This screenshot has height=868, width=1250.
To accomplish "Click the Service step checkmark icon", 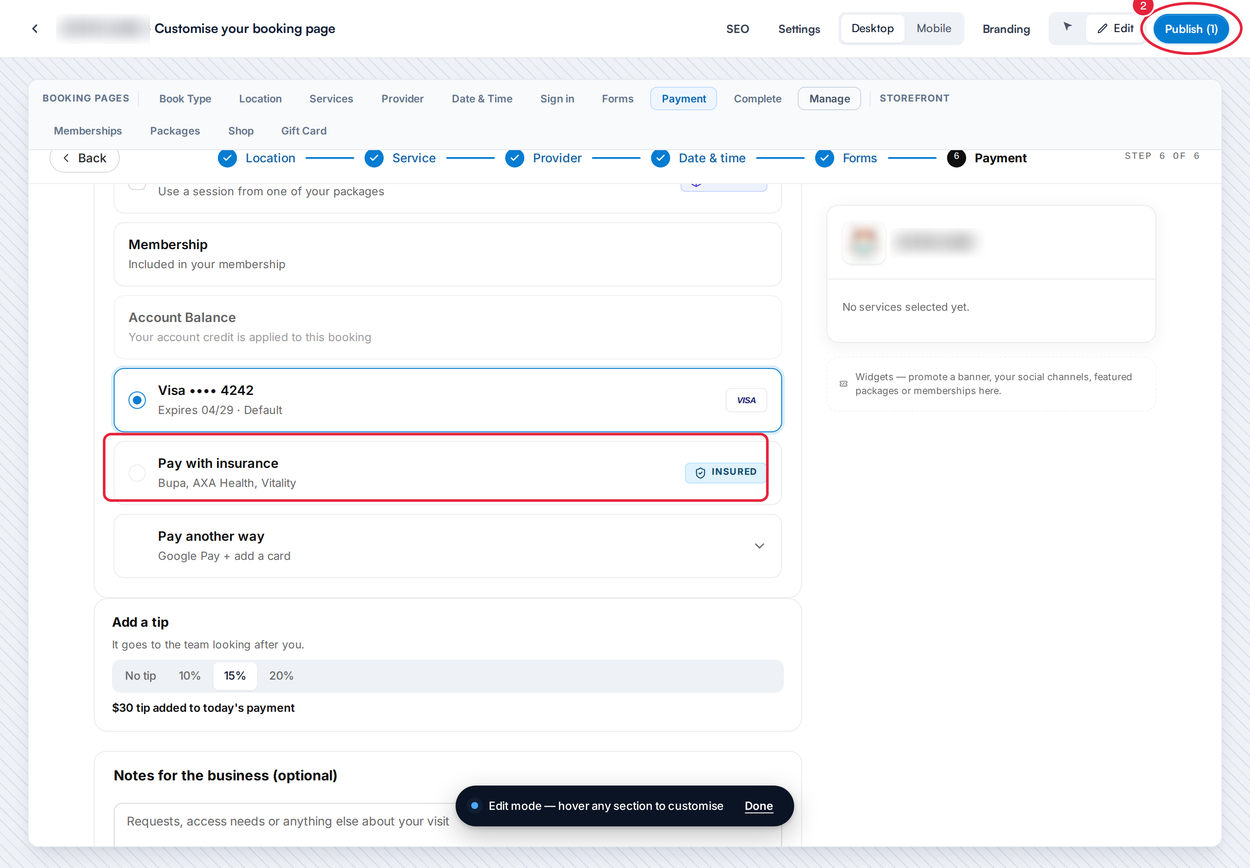I will (x=374, y=158).
